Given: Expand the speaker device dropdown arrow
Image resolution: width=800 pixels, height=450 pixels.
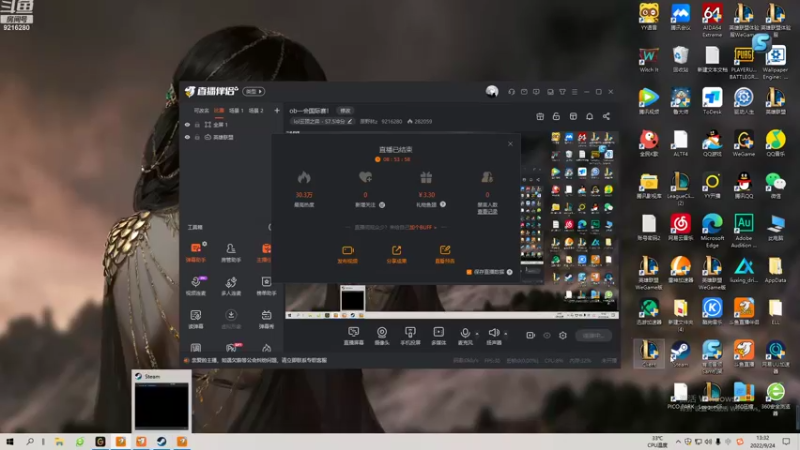Looking at the screenshot, I should pyautogui.click(x=506, y=334).
